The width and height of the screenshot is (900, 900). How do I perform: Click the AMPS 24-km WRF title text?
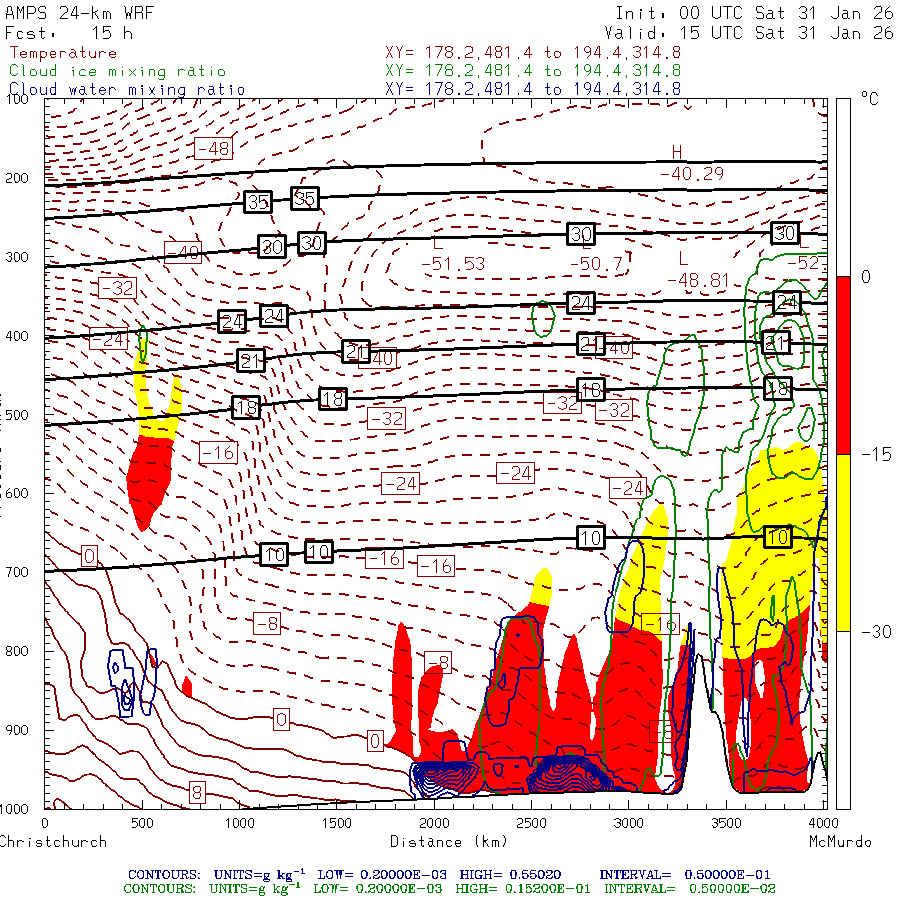pos(79,14)
